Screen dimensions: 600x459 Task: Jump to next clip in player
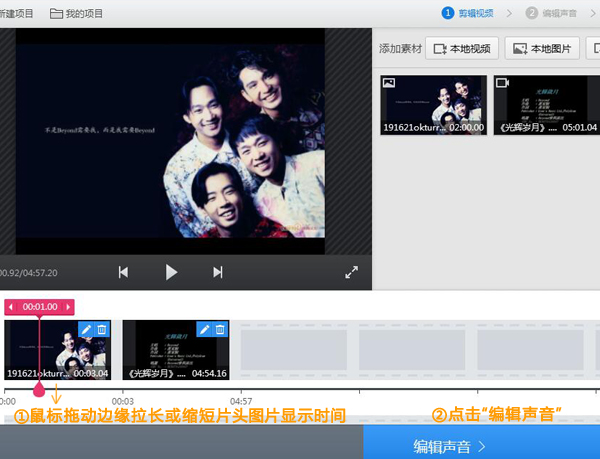click(x=218, y=272)
